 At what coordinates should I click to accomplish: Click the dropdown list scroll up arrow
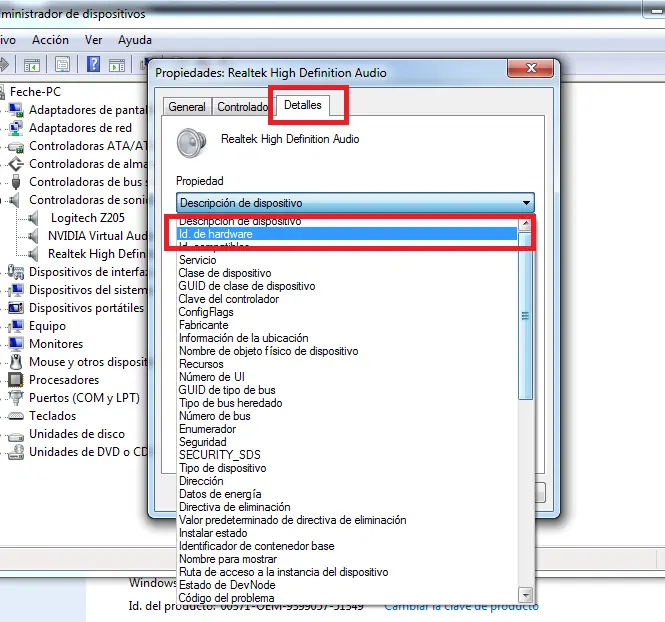coord(525,223)
